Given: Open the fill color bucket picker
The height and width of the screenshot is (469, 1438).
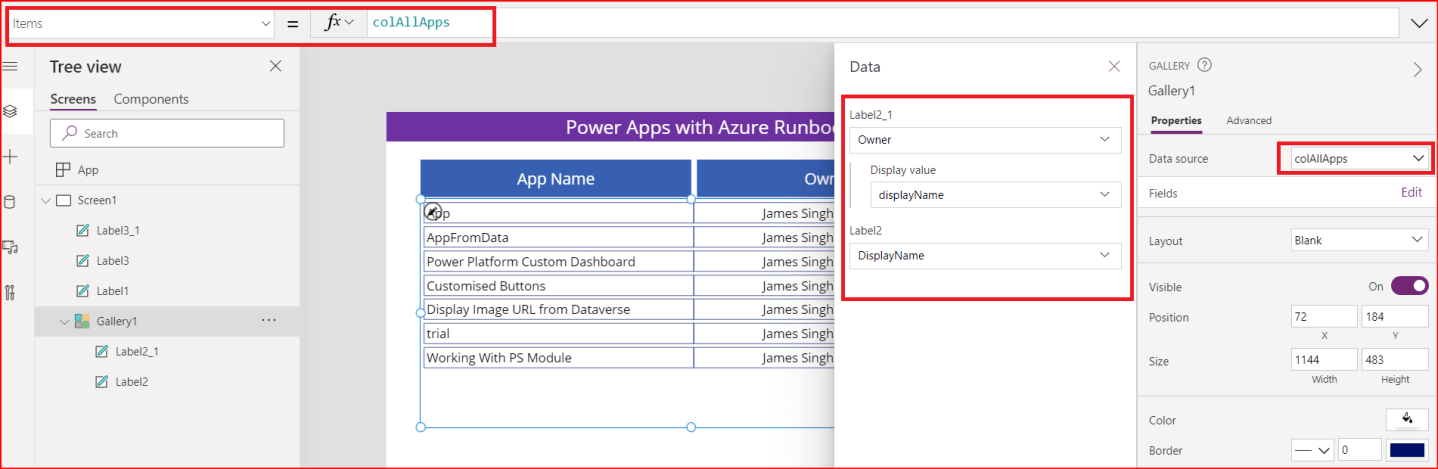Looking at the screenshot, I should tap(1407, 419).
